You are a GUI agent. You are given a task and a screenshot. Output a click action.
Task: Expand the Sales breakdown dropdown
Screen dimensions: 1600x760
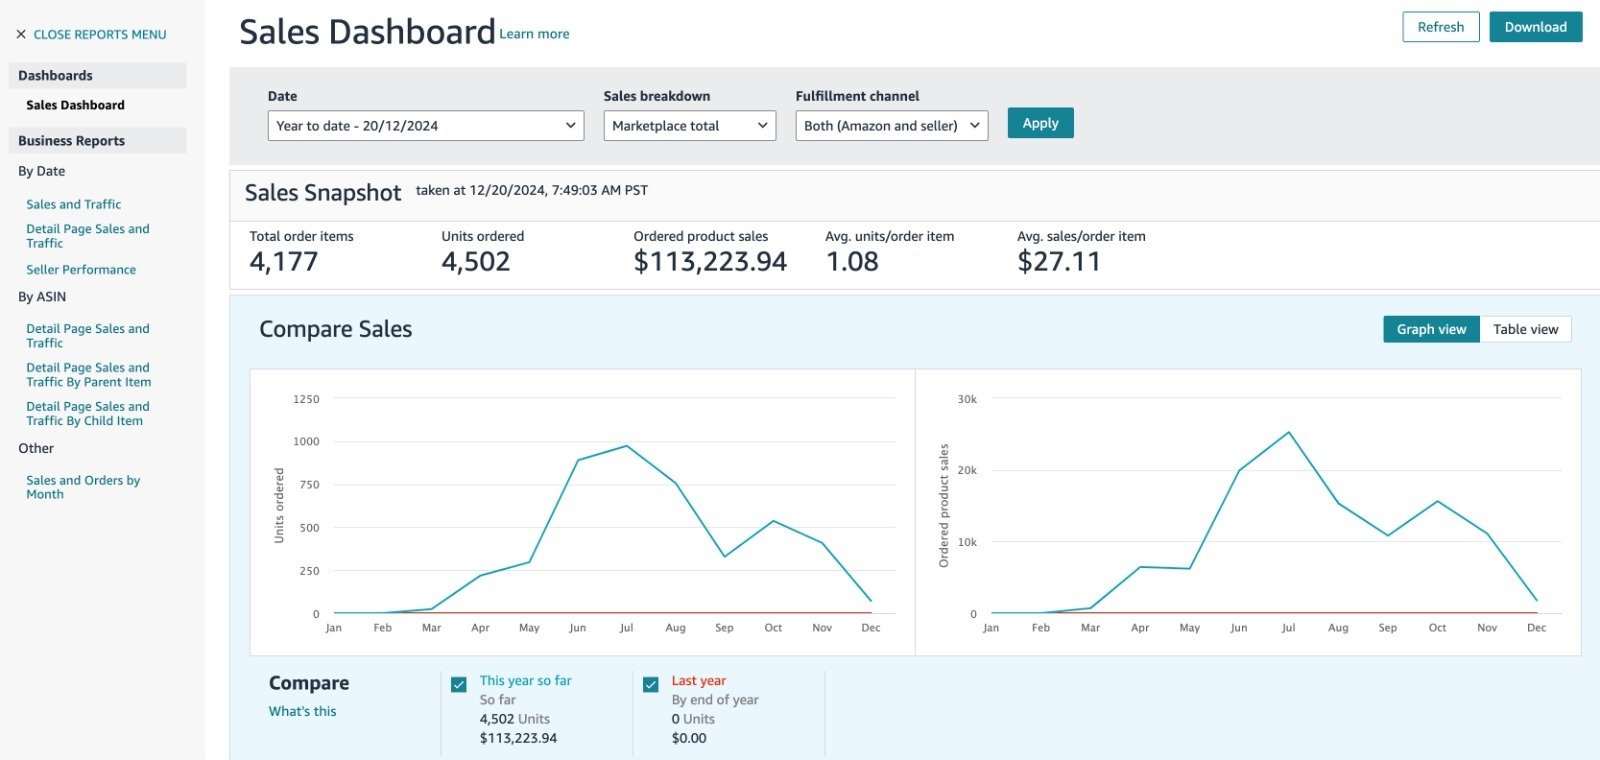click(x=689, y=126)
